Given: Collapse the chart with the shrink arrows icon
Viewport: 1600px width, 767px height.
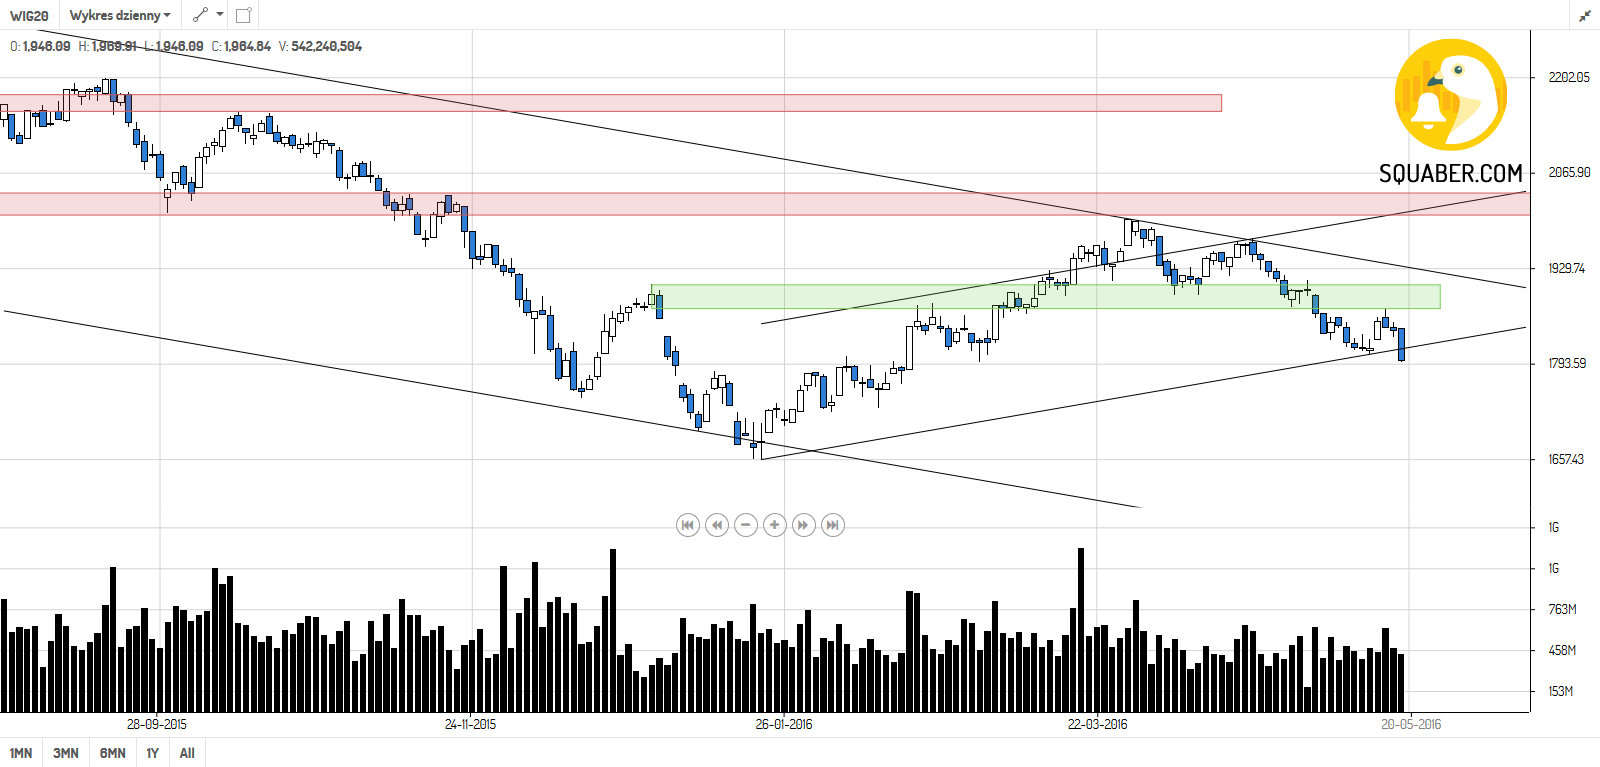Looking at the screenshot, I should point(1585,15).
